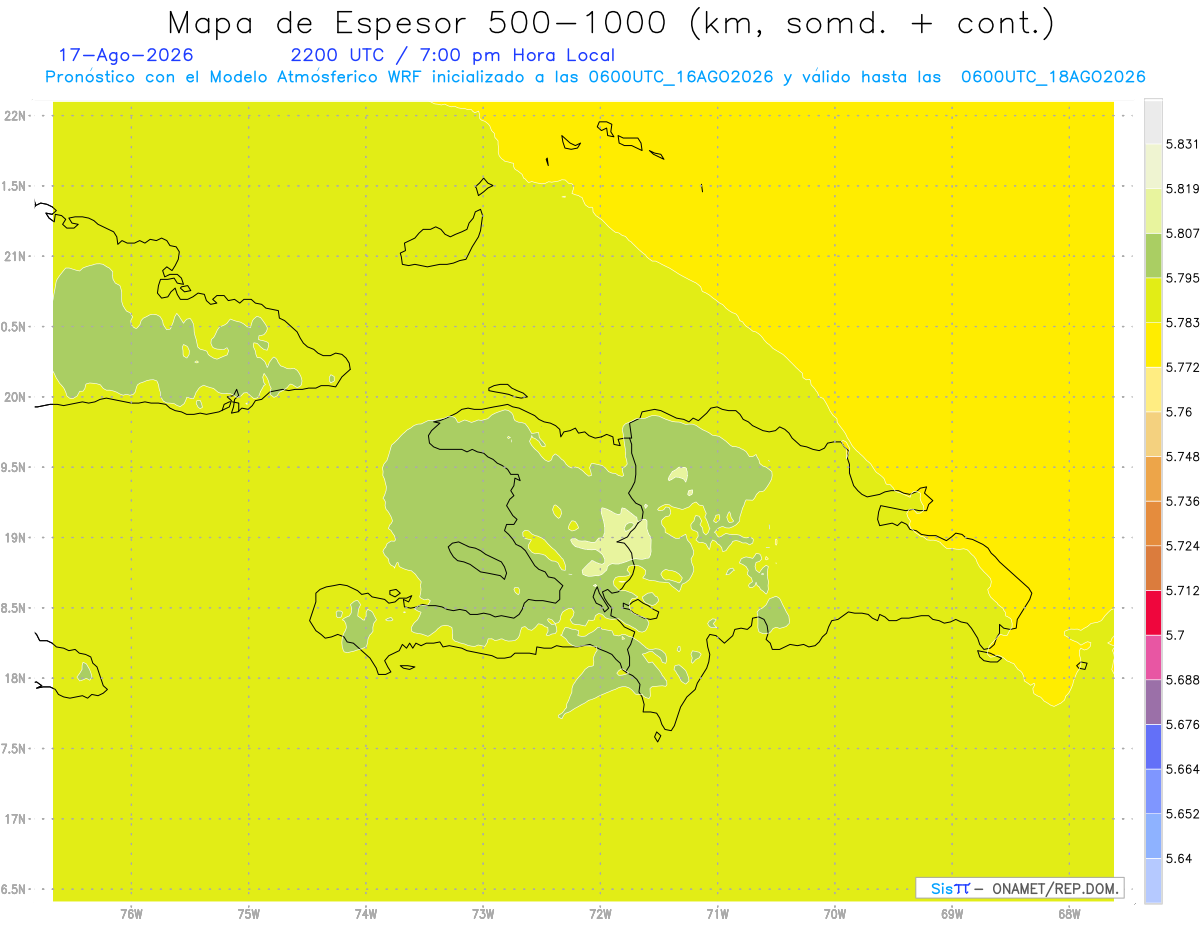Click the 68W longitude label

(1069, 914)
